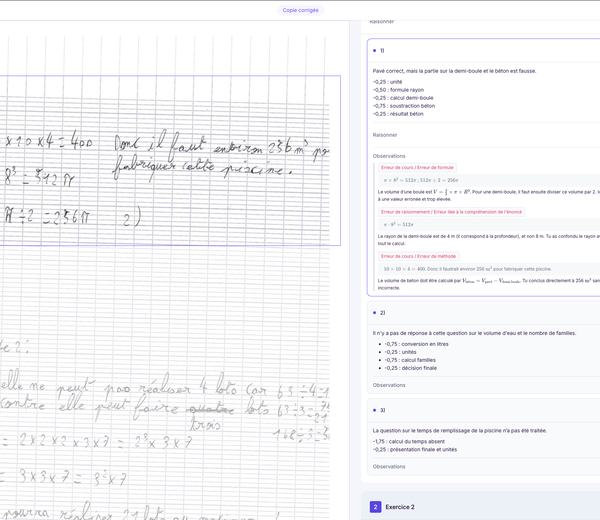Click the highlighted handwritten answer region

pos(170,160)
